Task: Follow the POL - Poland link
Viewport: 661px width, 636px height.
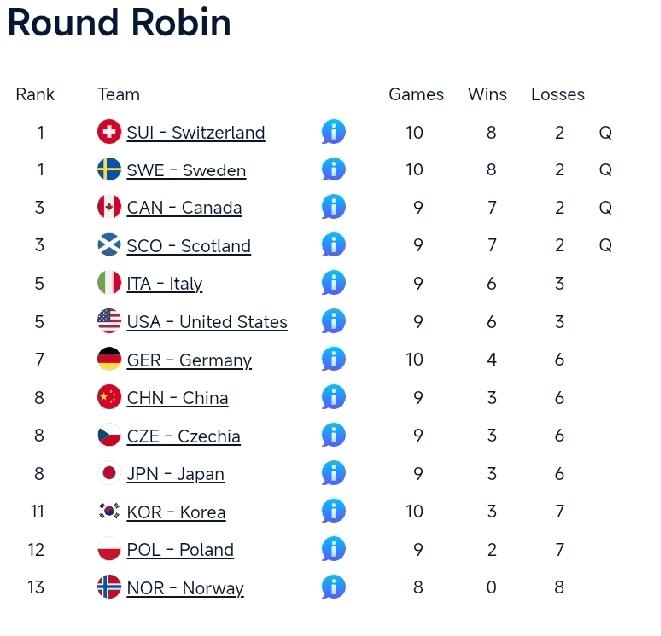Action: click(x=180, y=551)
